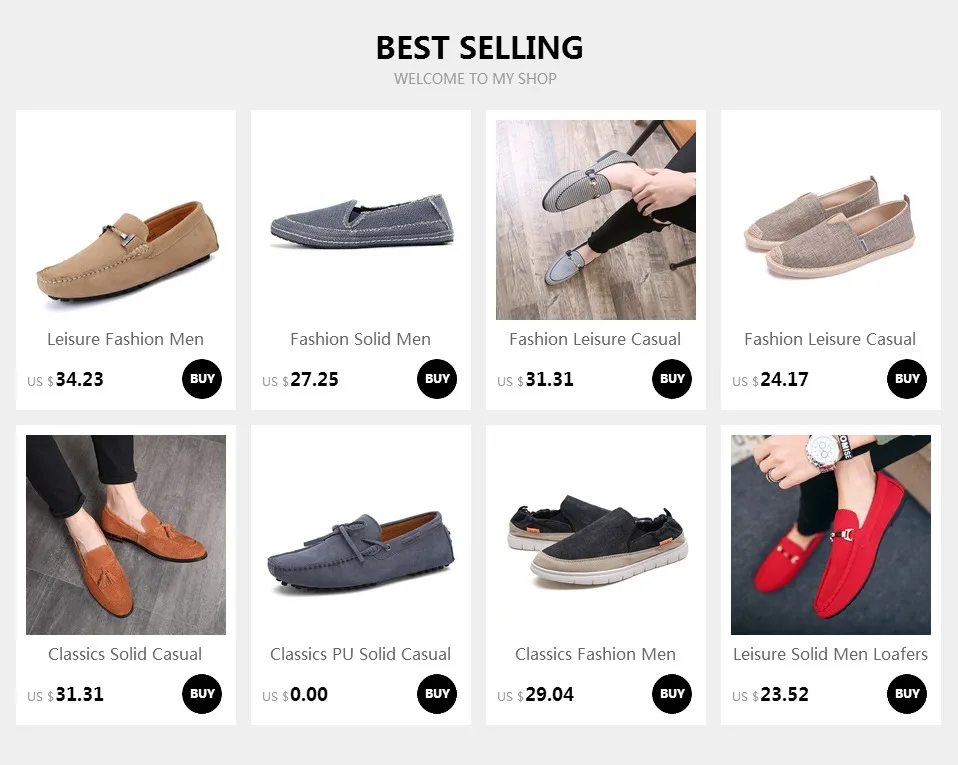
Task: Open the gray denim slip-on shoe image
Action: 361,220
